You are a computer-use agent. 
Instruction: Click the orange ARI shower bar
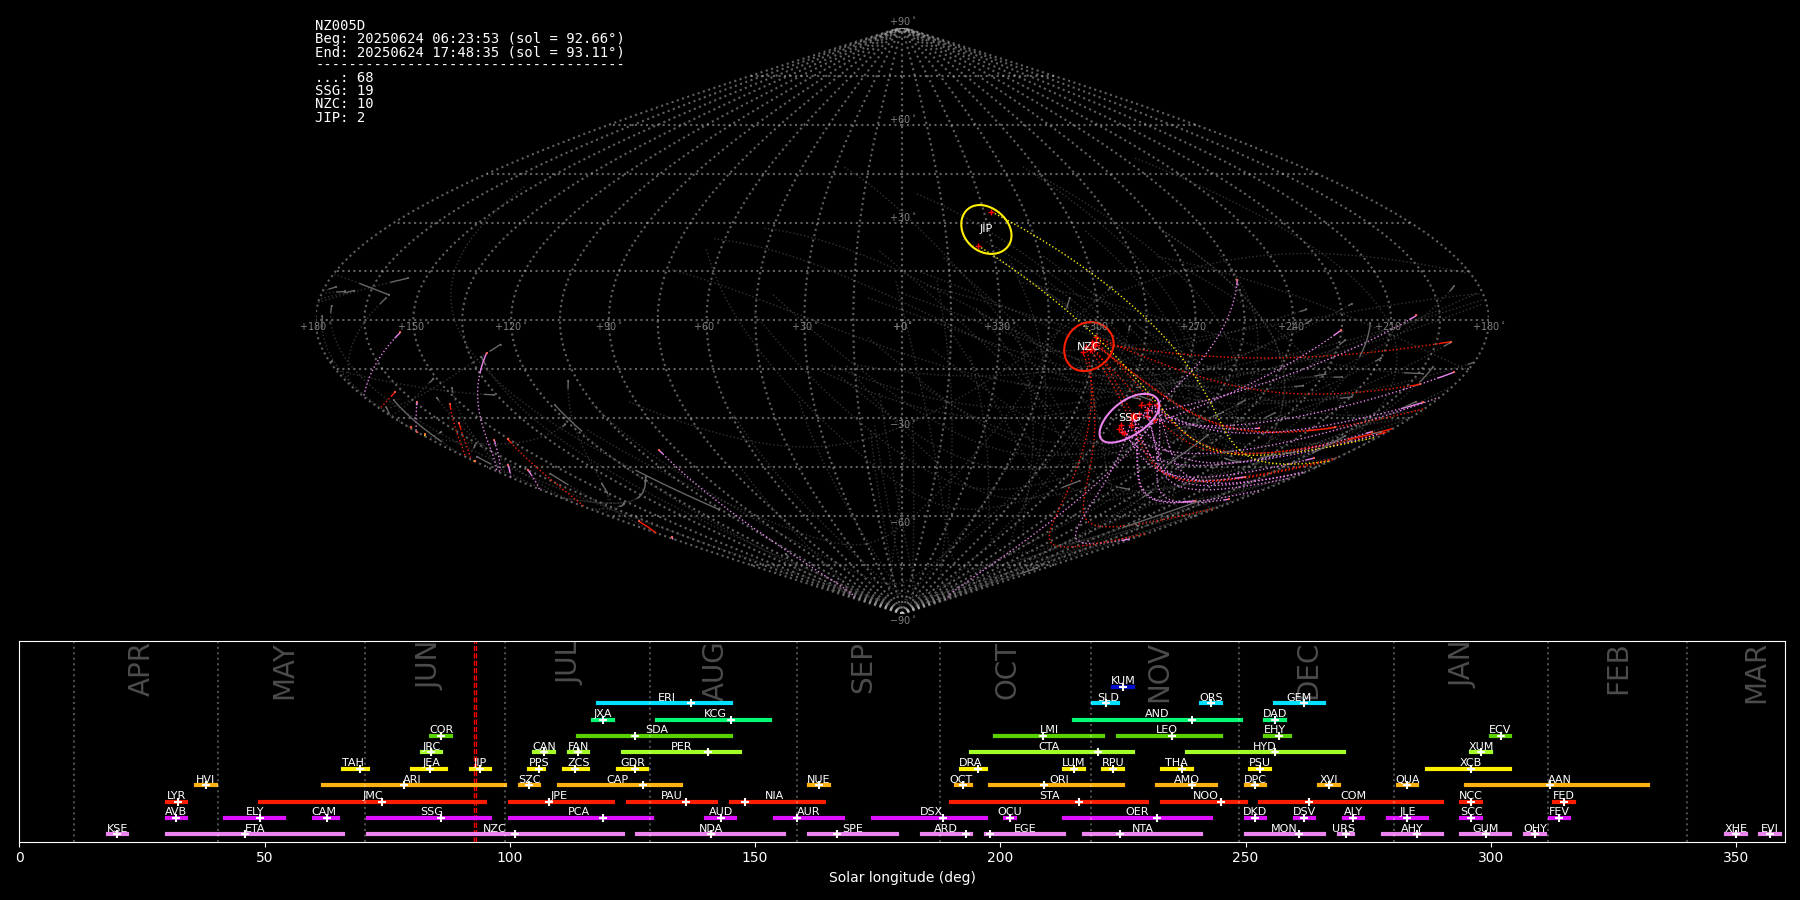pos(414,785)
